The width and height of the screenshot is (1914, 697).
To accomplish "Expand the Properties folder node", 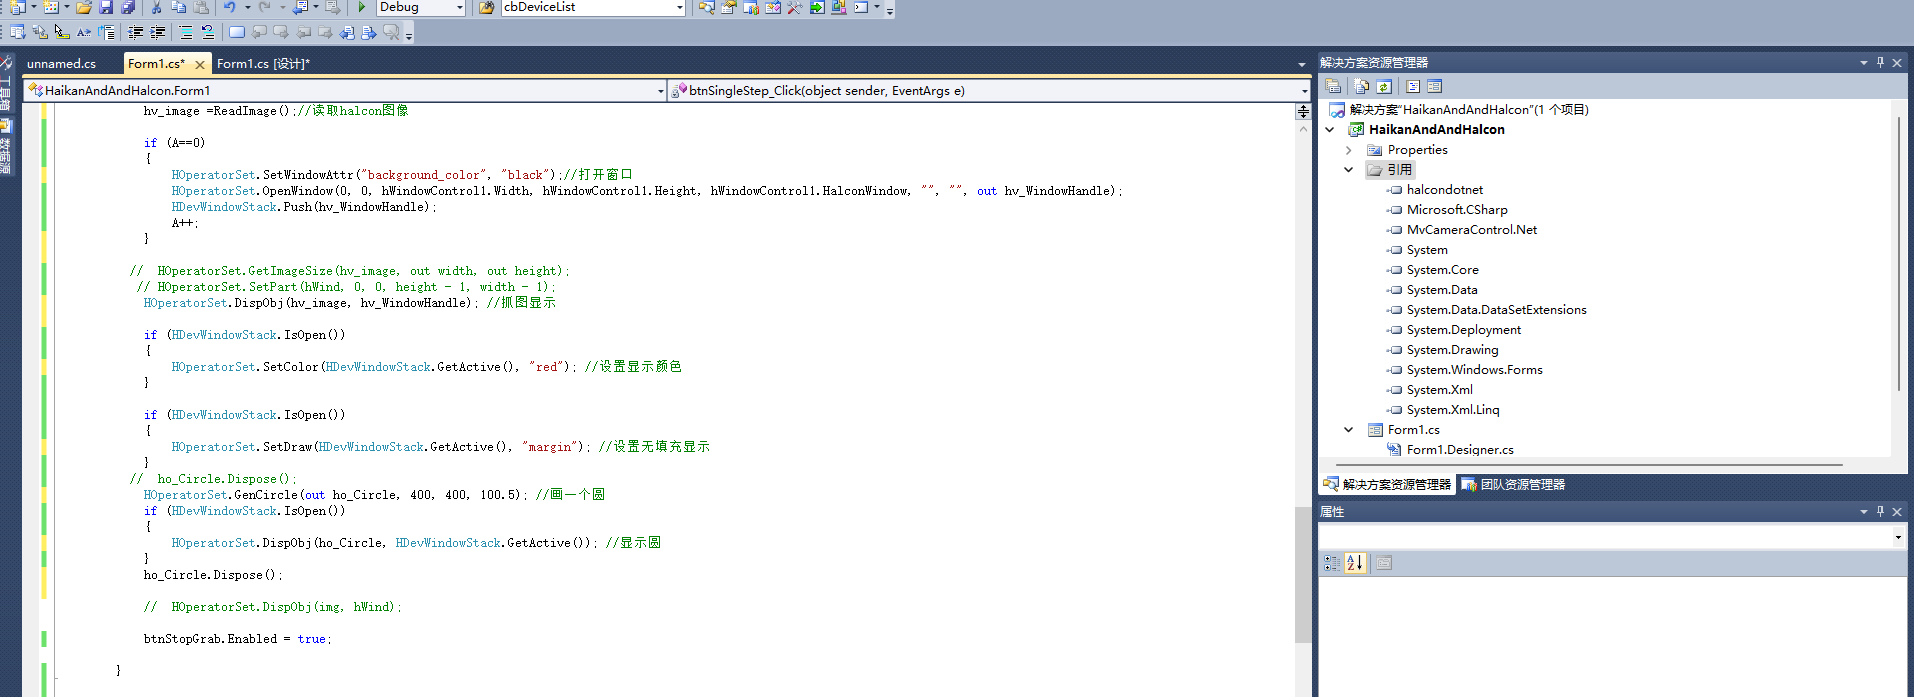I will 1348,149.
